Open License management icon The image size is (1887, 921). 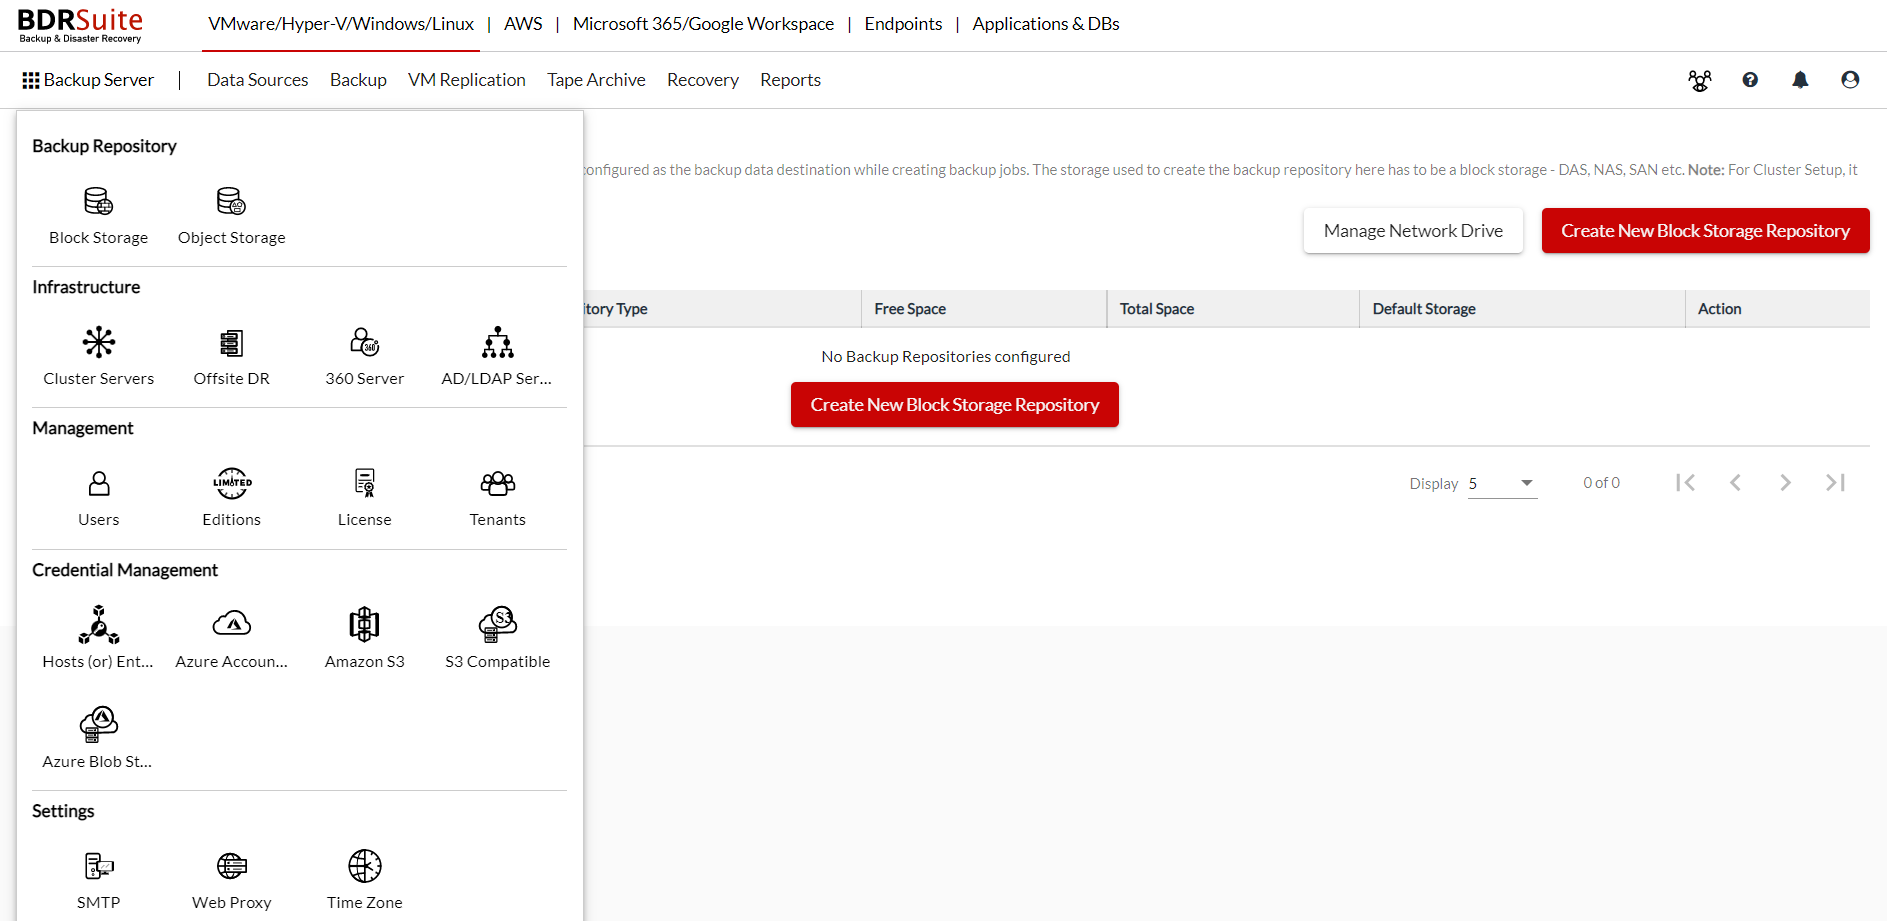[x=364, y=484]
